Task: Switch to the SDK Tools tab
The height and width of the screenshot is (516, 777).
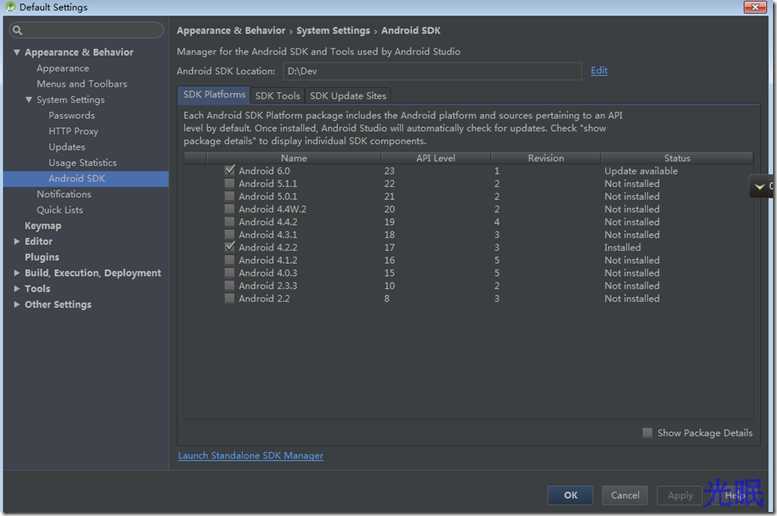Action: pyautogui.click(x=278, y=96)
